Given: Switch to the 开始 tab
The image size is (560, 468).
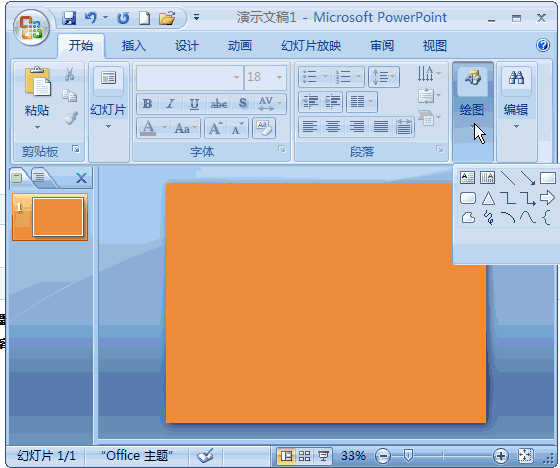Looking at the screenshot, I should 81,46.
